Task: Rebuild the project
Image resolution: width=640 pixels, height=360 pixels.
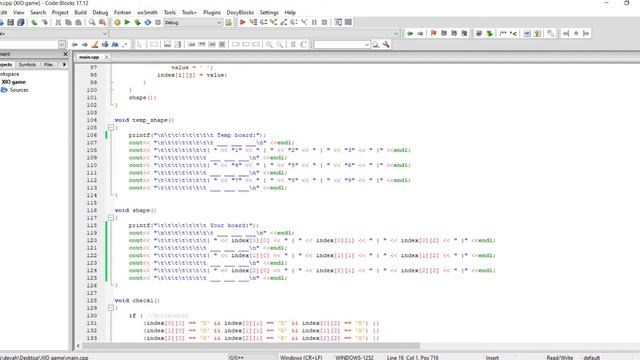Action: [x=148, y=22]
